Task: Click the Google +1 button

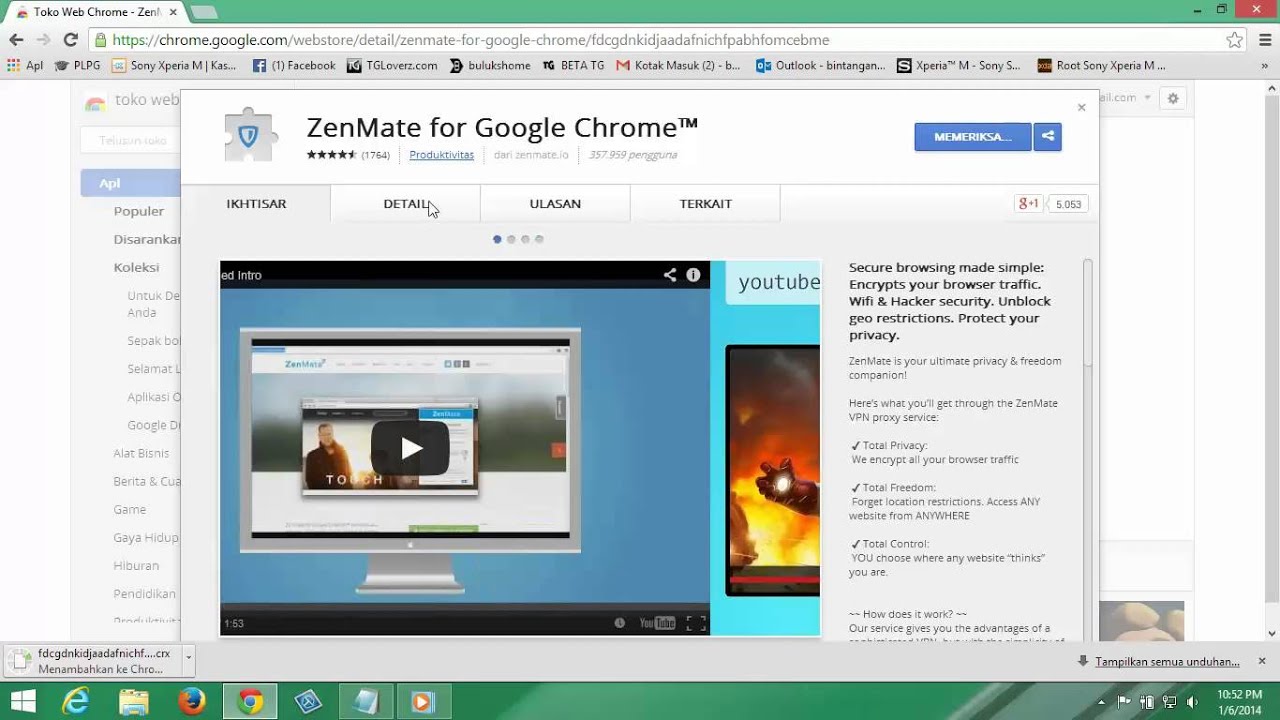Action: point(1029,204)
